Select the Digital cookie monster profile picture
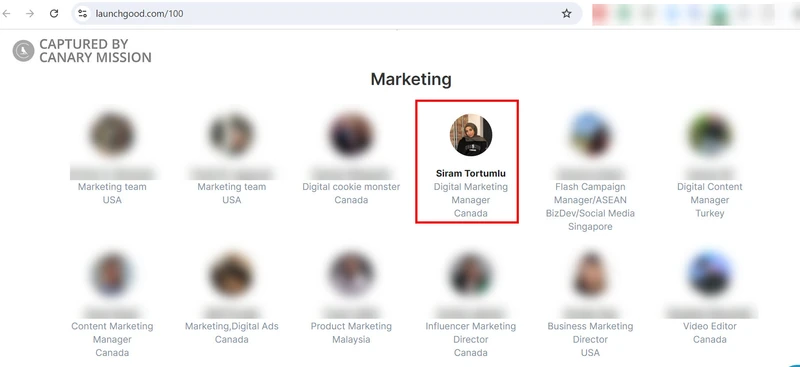Viewport: 800px width, 367px height. pos(351,135)
